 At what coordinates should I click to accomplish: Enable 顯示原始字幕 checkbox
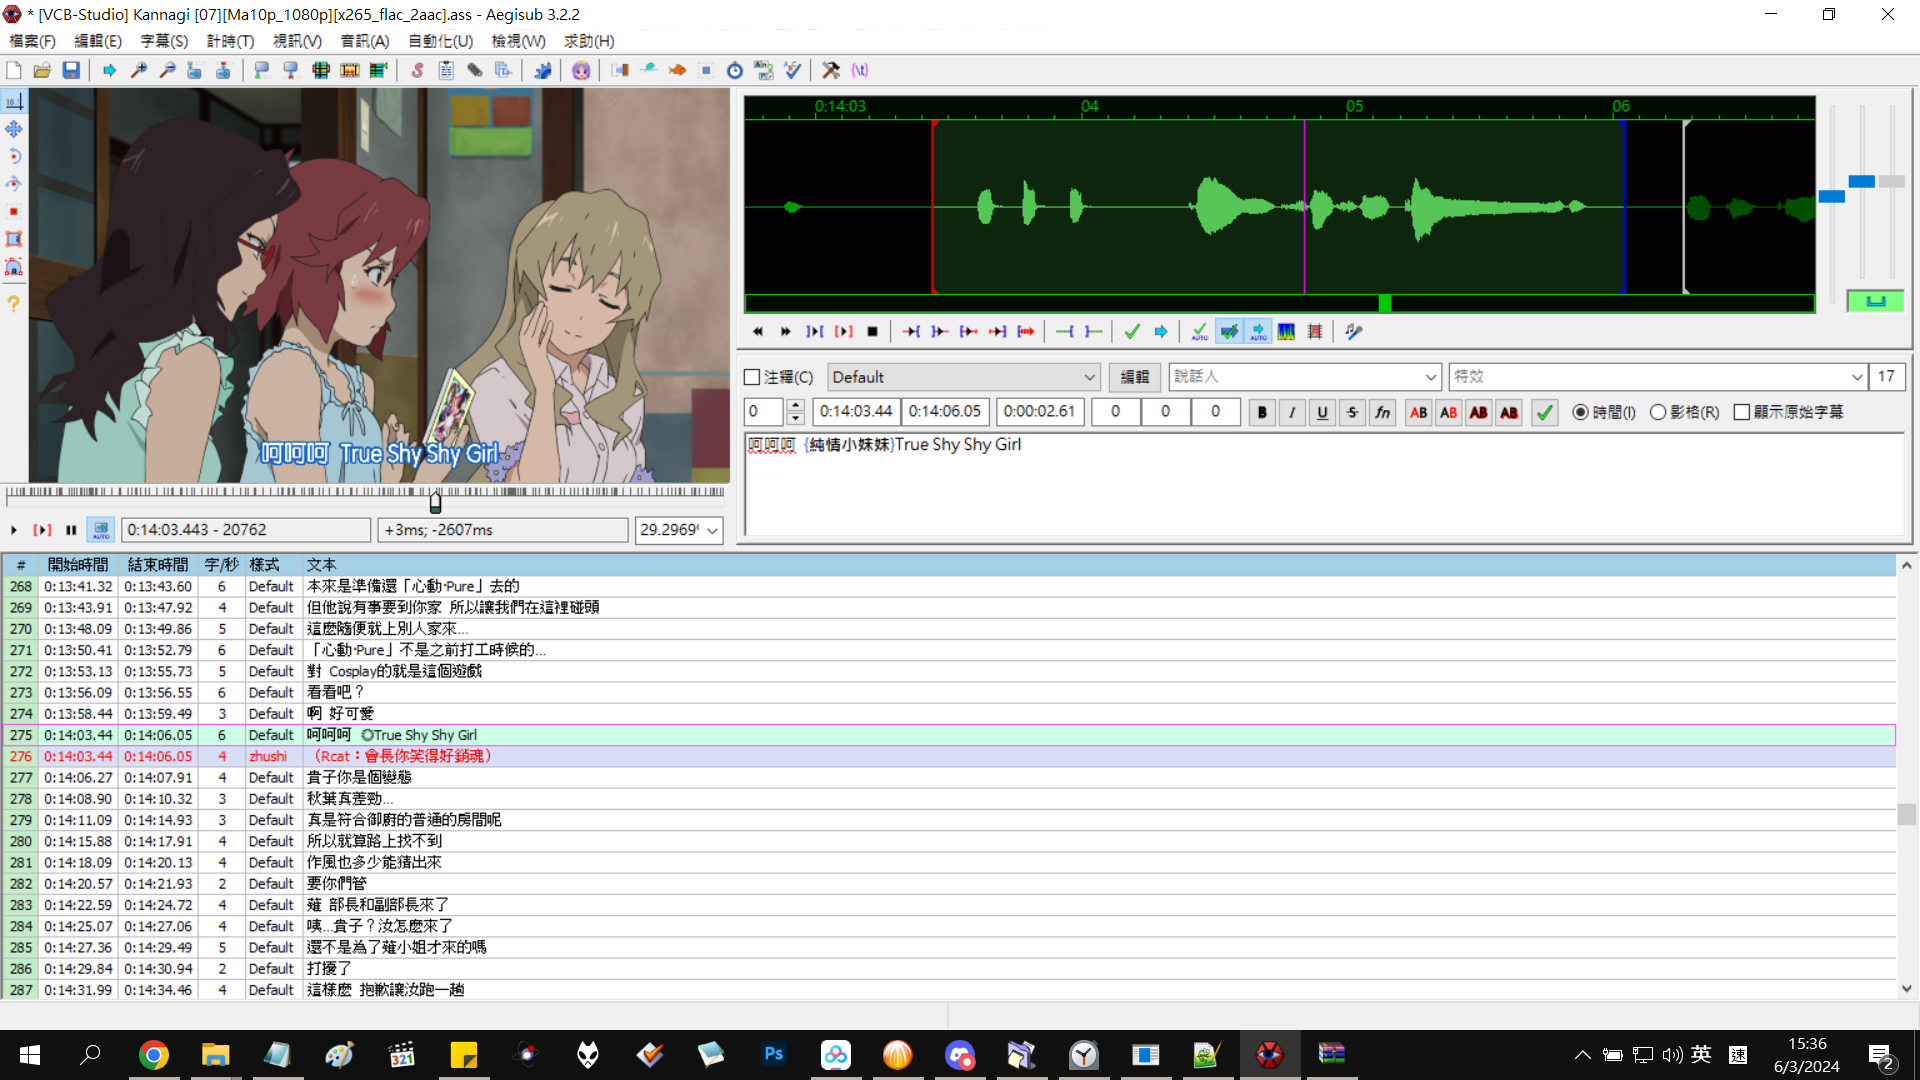click(x=1742, y=412)
